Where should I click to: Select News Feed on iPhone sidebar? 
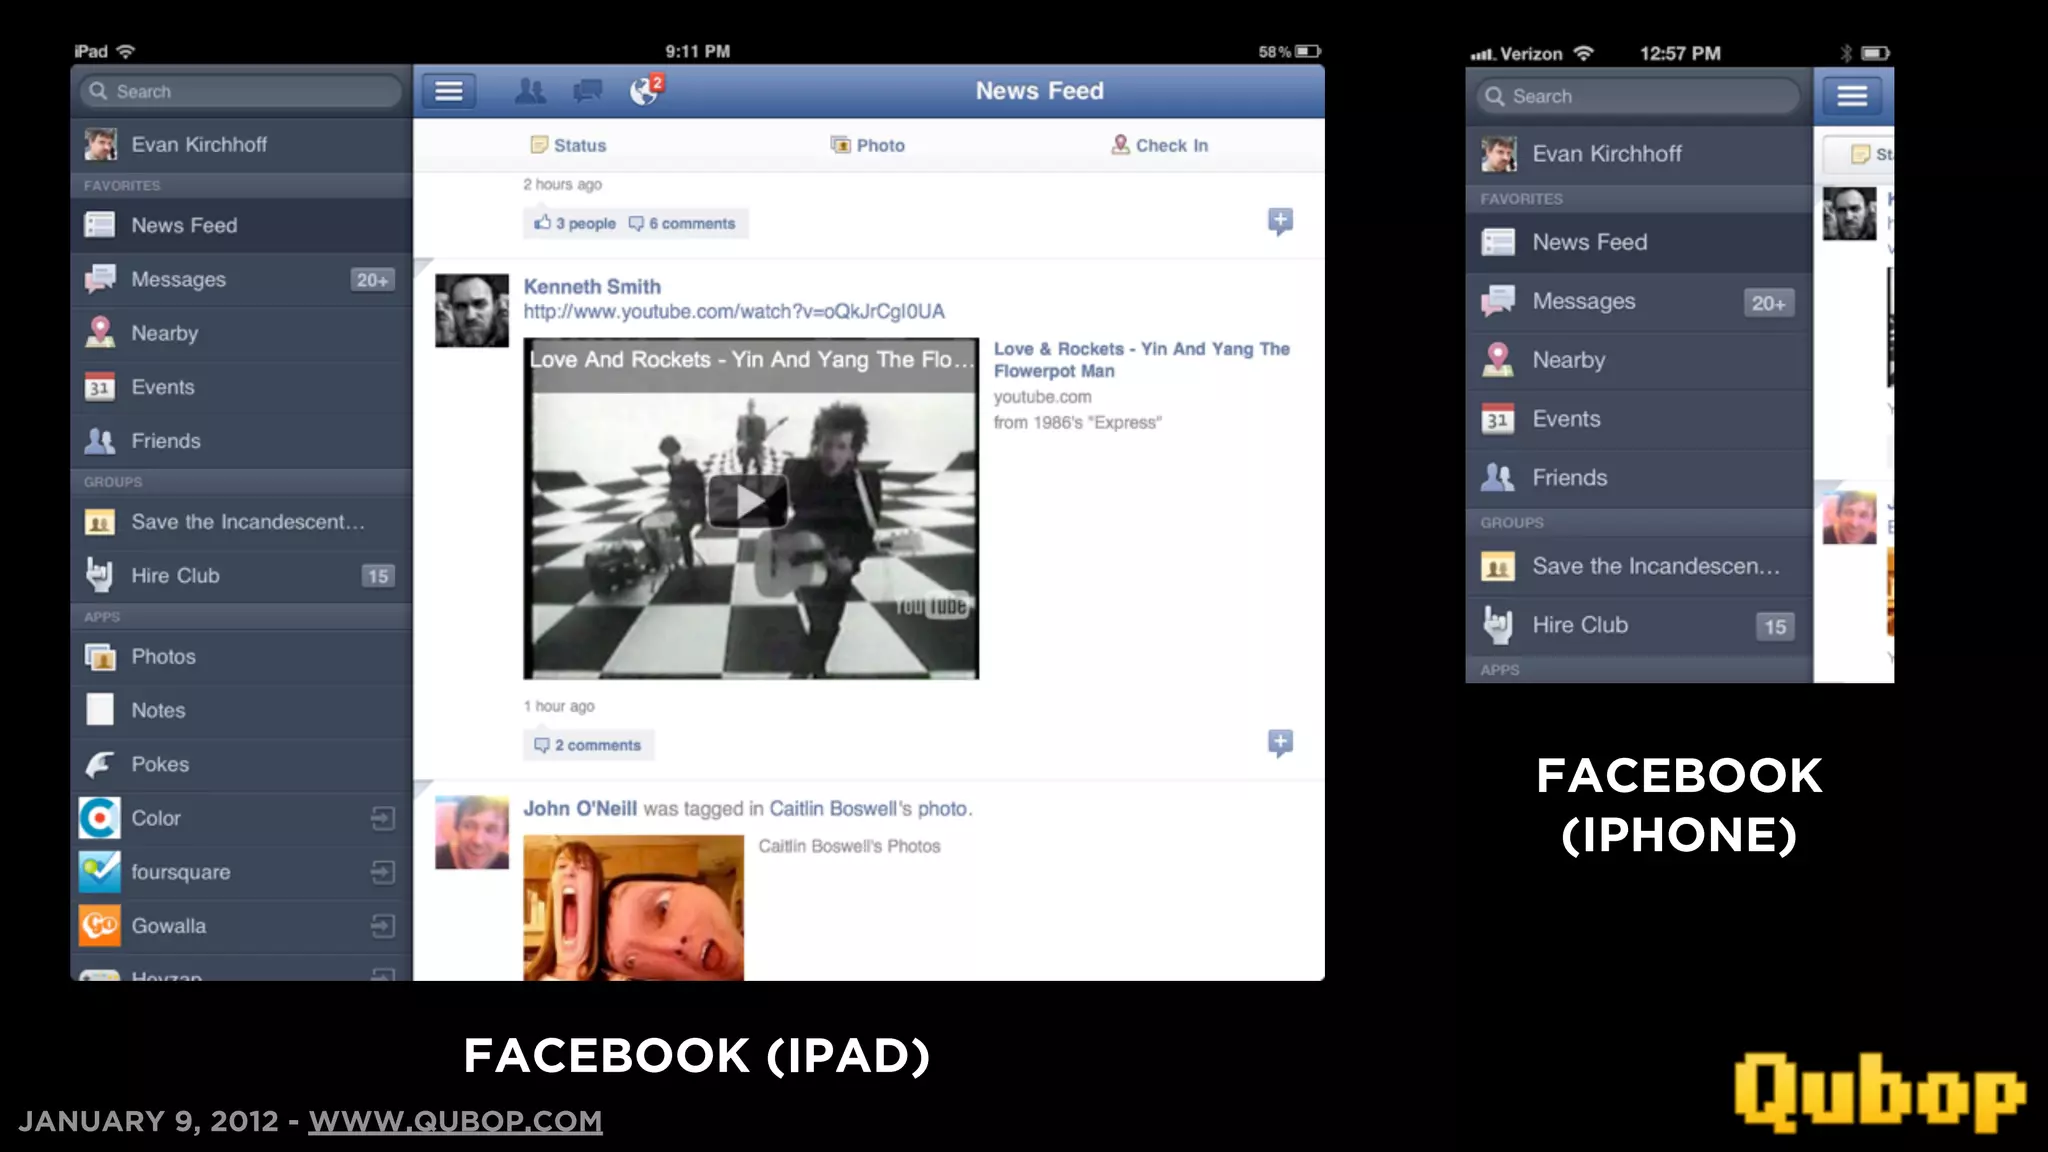coord(1639,242)
